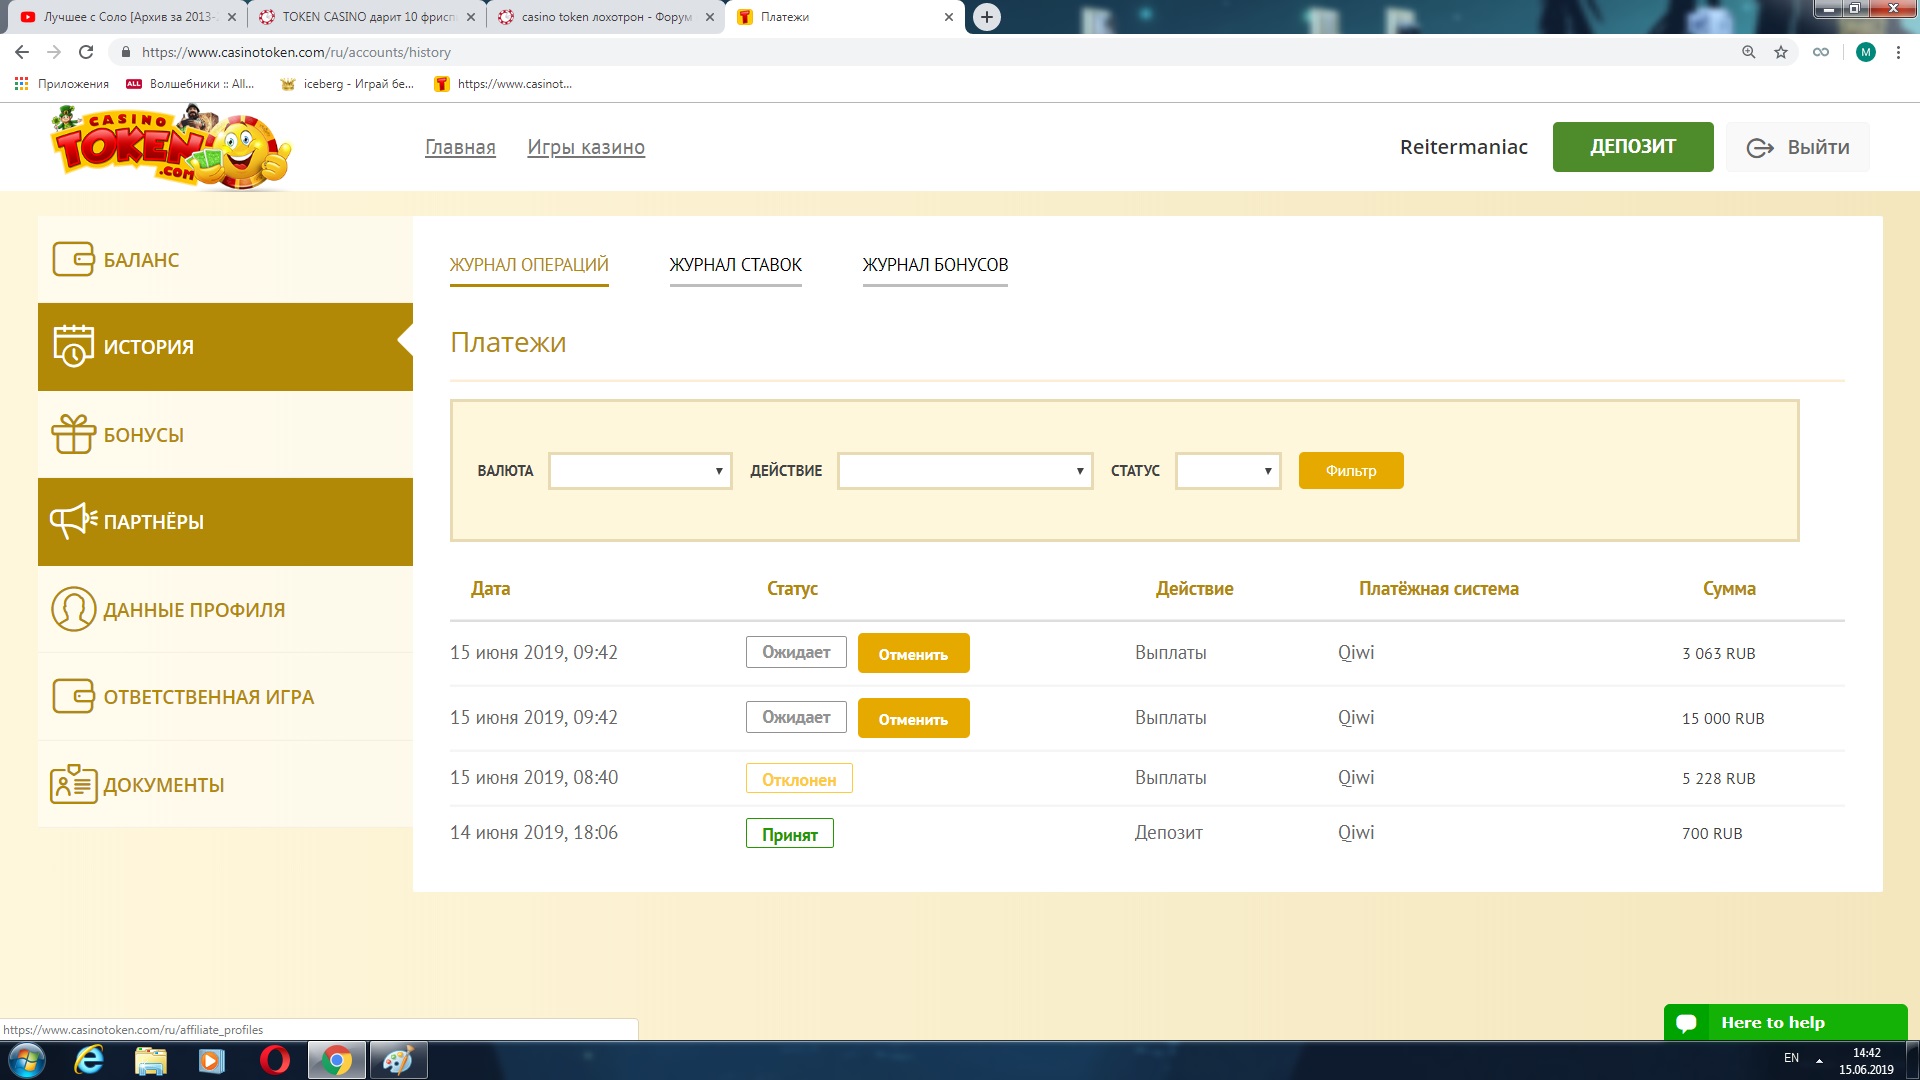Open the Журнал бонусов tab
The image size is (1920, 1080).
coord(935,265)
